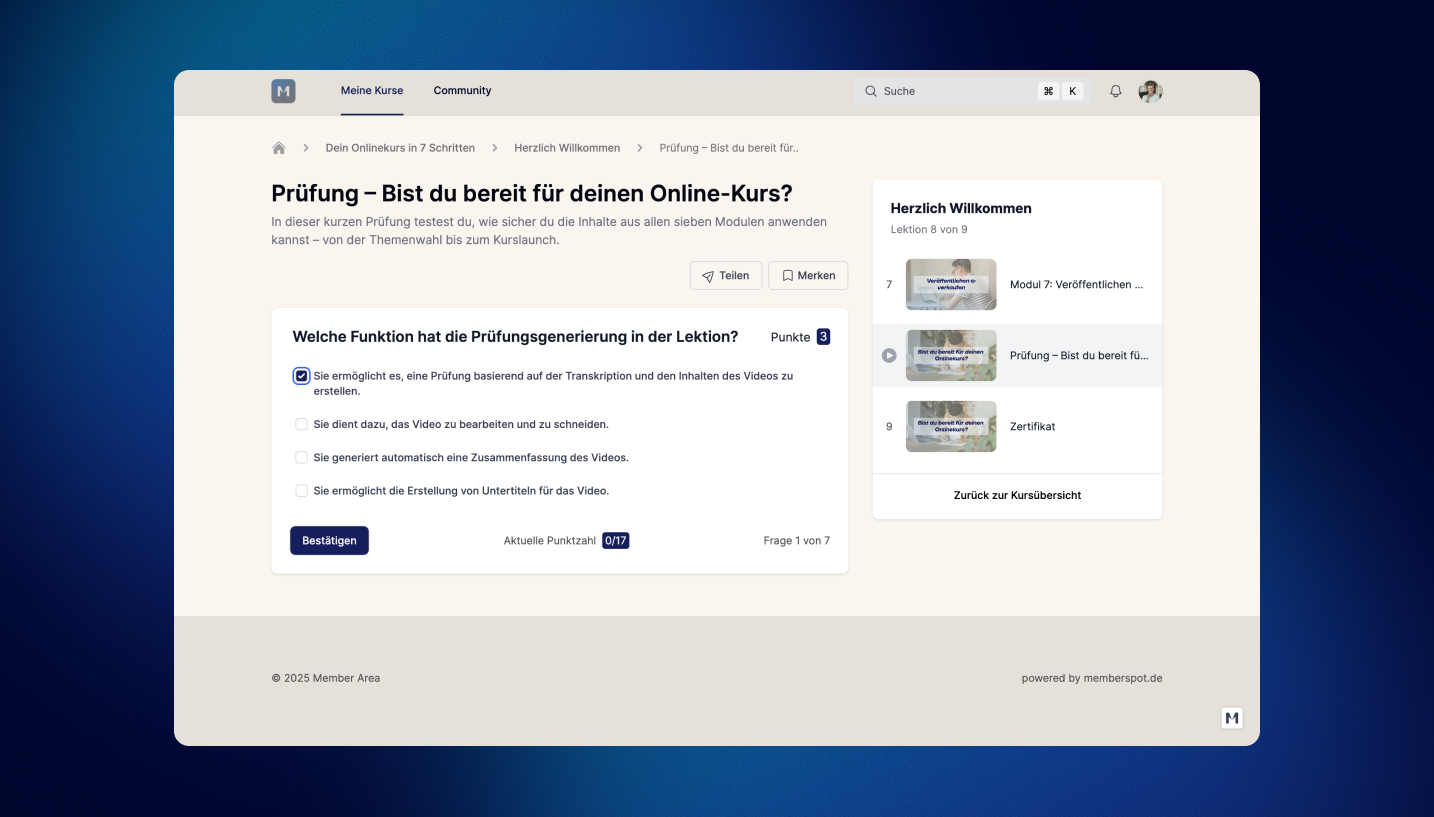The image size is (1434, 817).
Task: Open the Zertifikat lesson
Action: (1032, 427)
